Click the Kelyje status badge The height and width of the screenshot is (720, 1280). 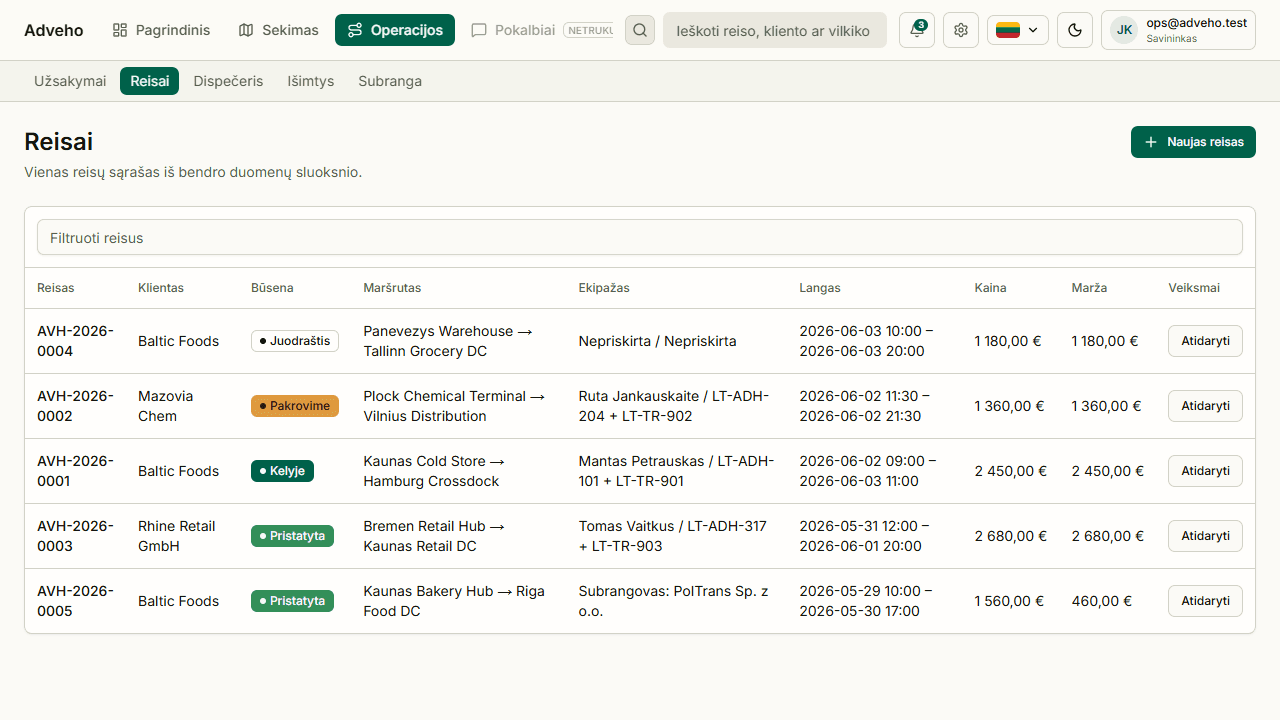(x=282, y=471)
